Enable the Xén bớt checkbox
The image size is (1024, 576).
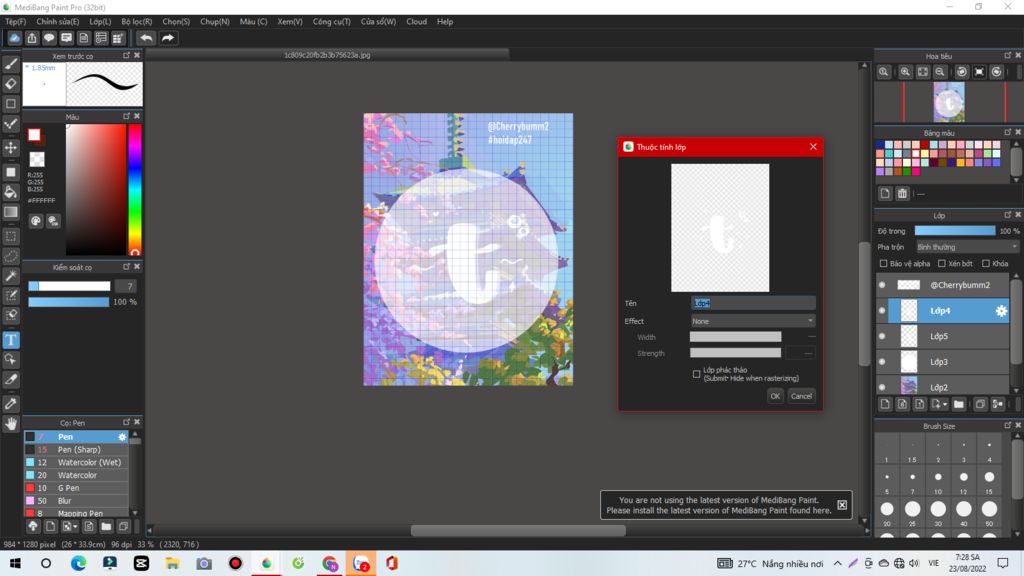942,264
